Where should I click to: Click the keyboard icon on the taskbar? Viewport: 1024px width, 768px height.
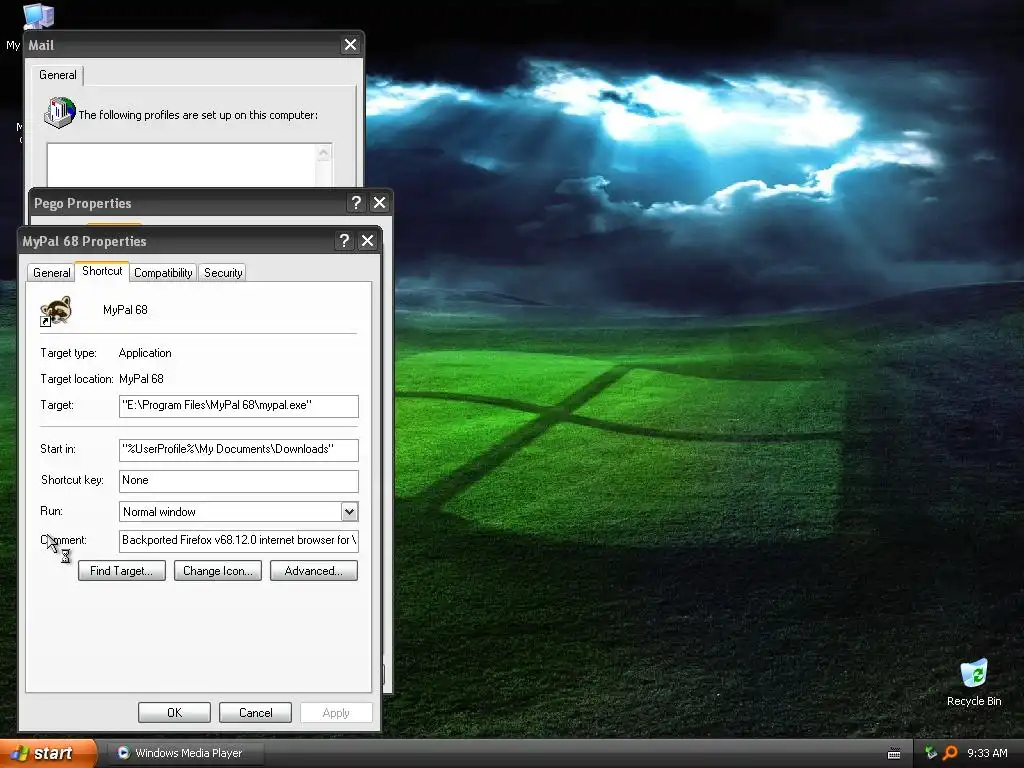click(x=894, y=754)
